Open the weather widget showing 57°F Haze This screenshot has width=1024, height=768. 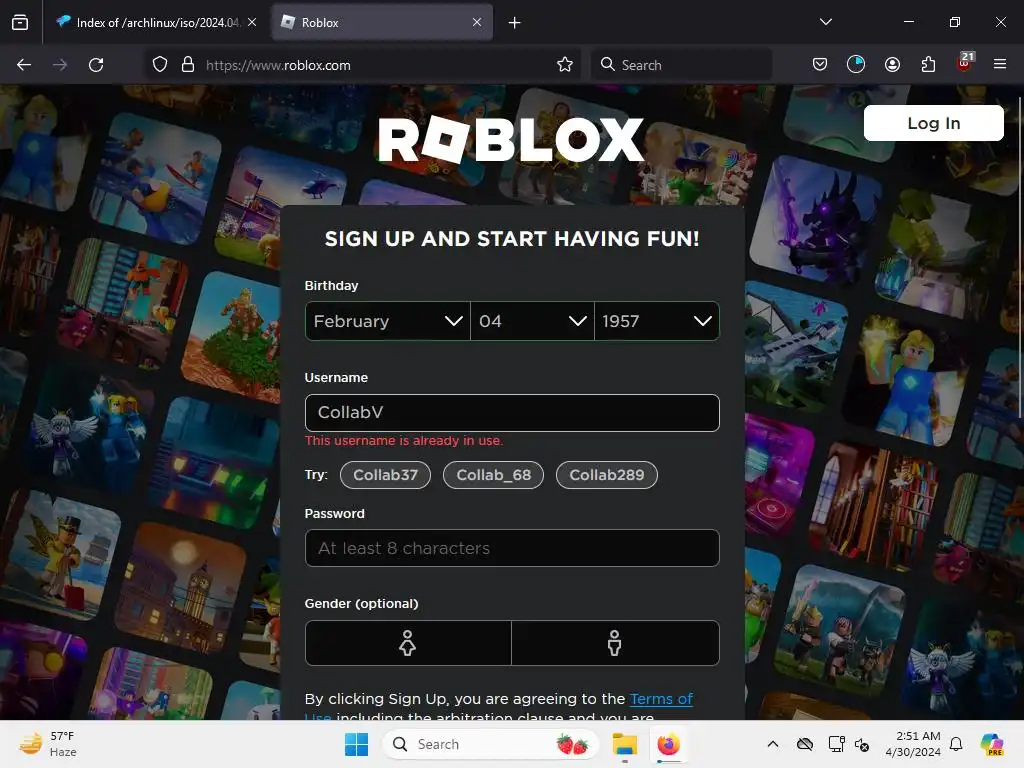[47, 744]
